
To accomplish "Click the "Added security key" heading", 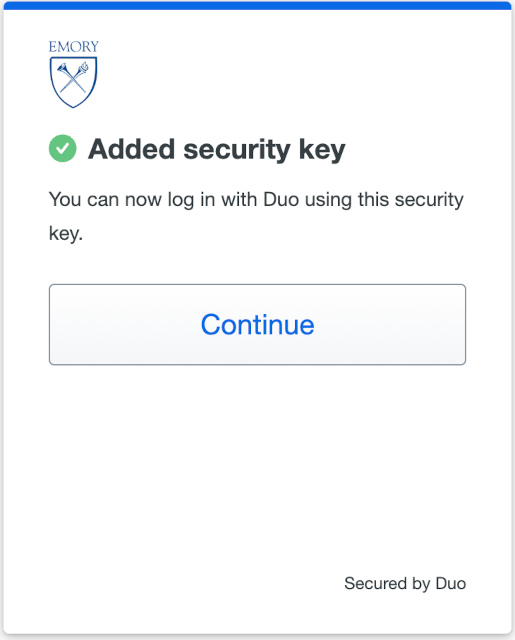I will click(x=217, y=149).
